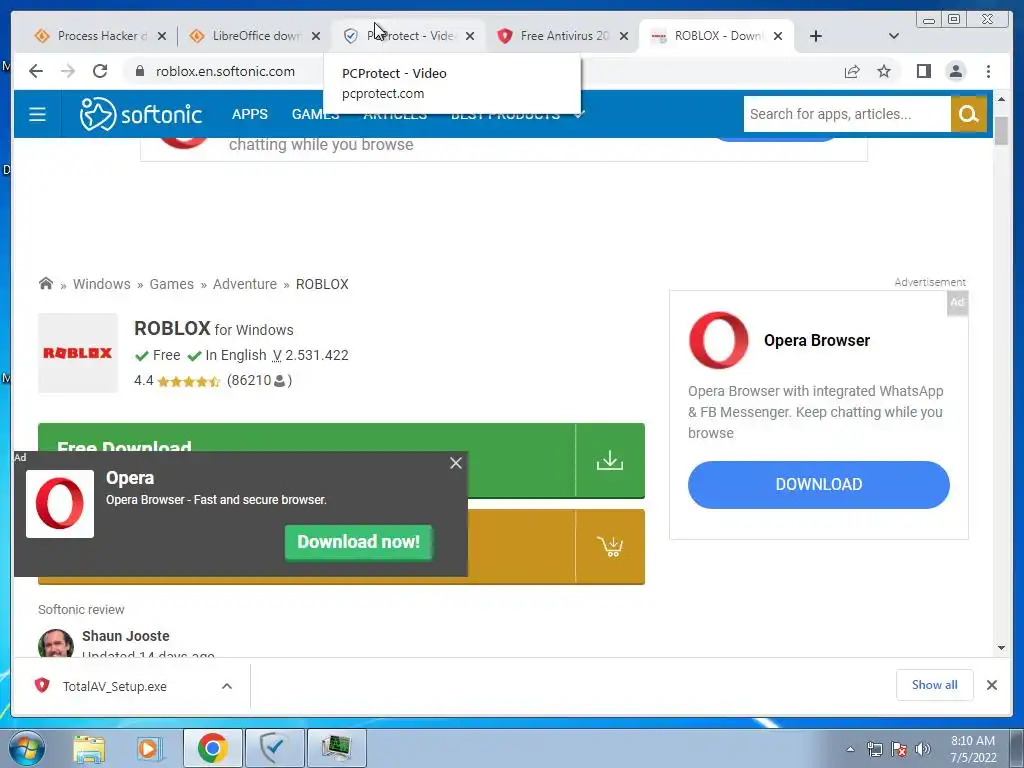
Task: Click the green download arrow icon
Action: [x=610, y=460]
